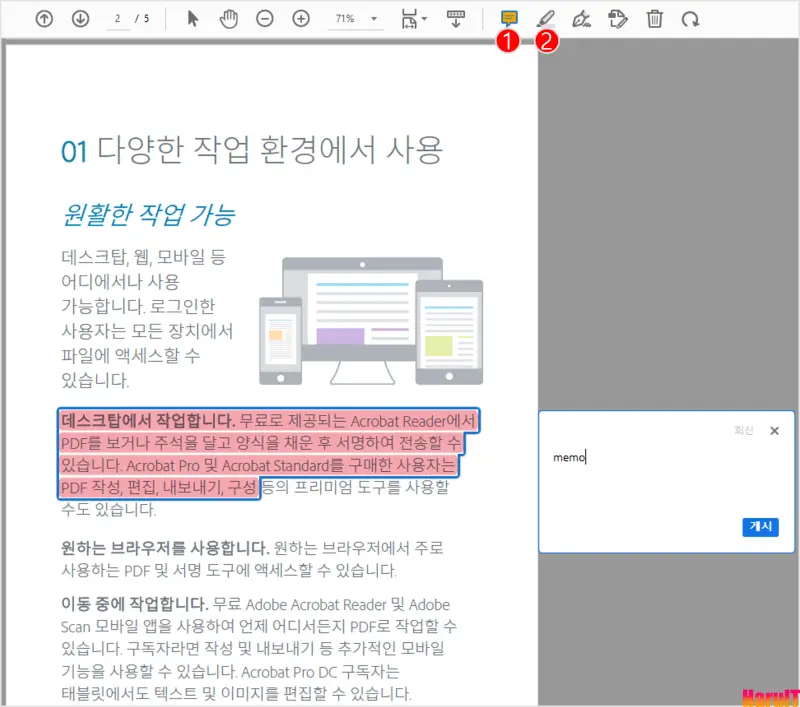Image resolution: width=800 pixels, height=707 pixels.
Task: Open the document editing tool icon
Action: tap(618, 18)
